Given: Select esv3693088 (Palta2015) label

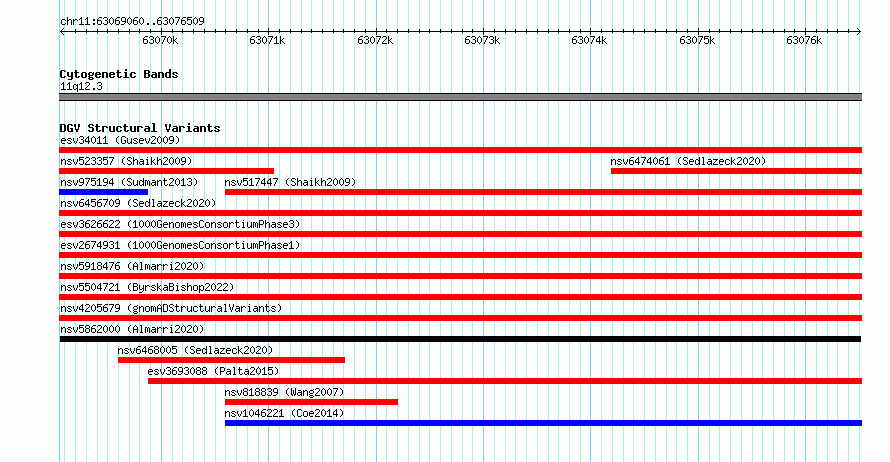Looking at the screenshot, I should click(213, 371).
